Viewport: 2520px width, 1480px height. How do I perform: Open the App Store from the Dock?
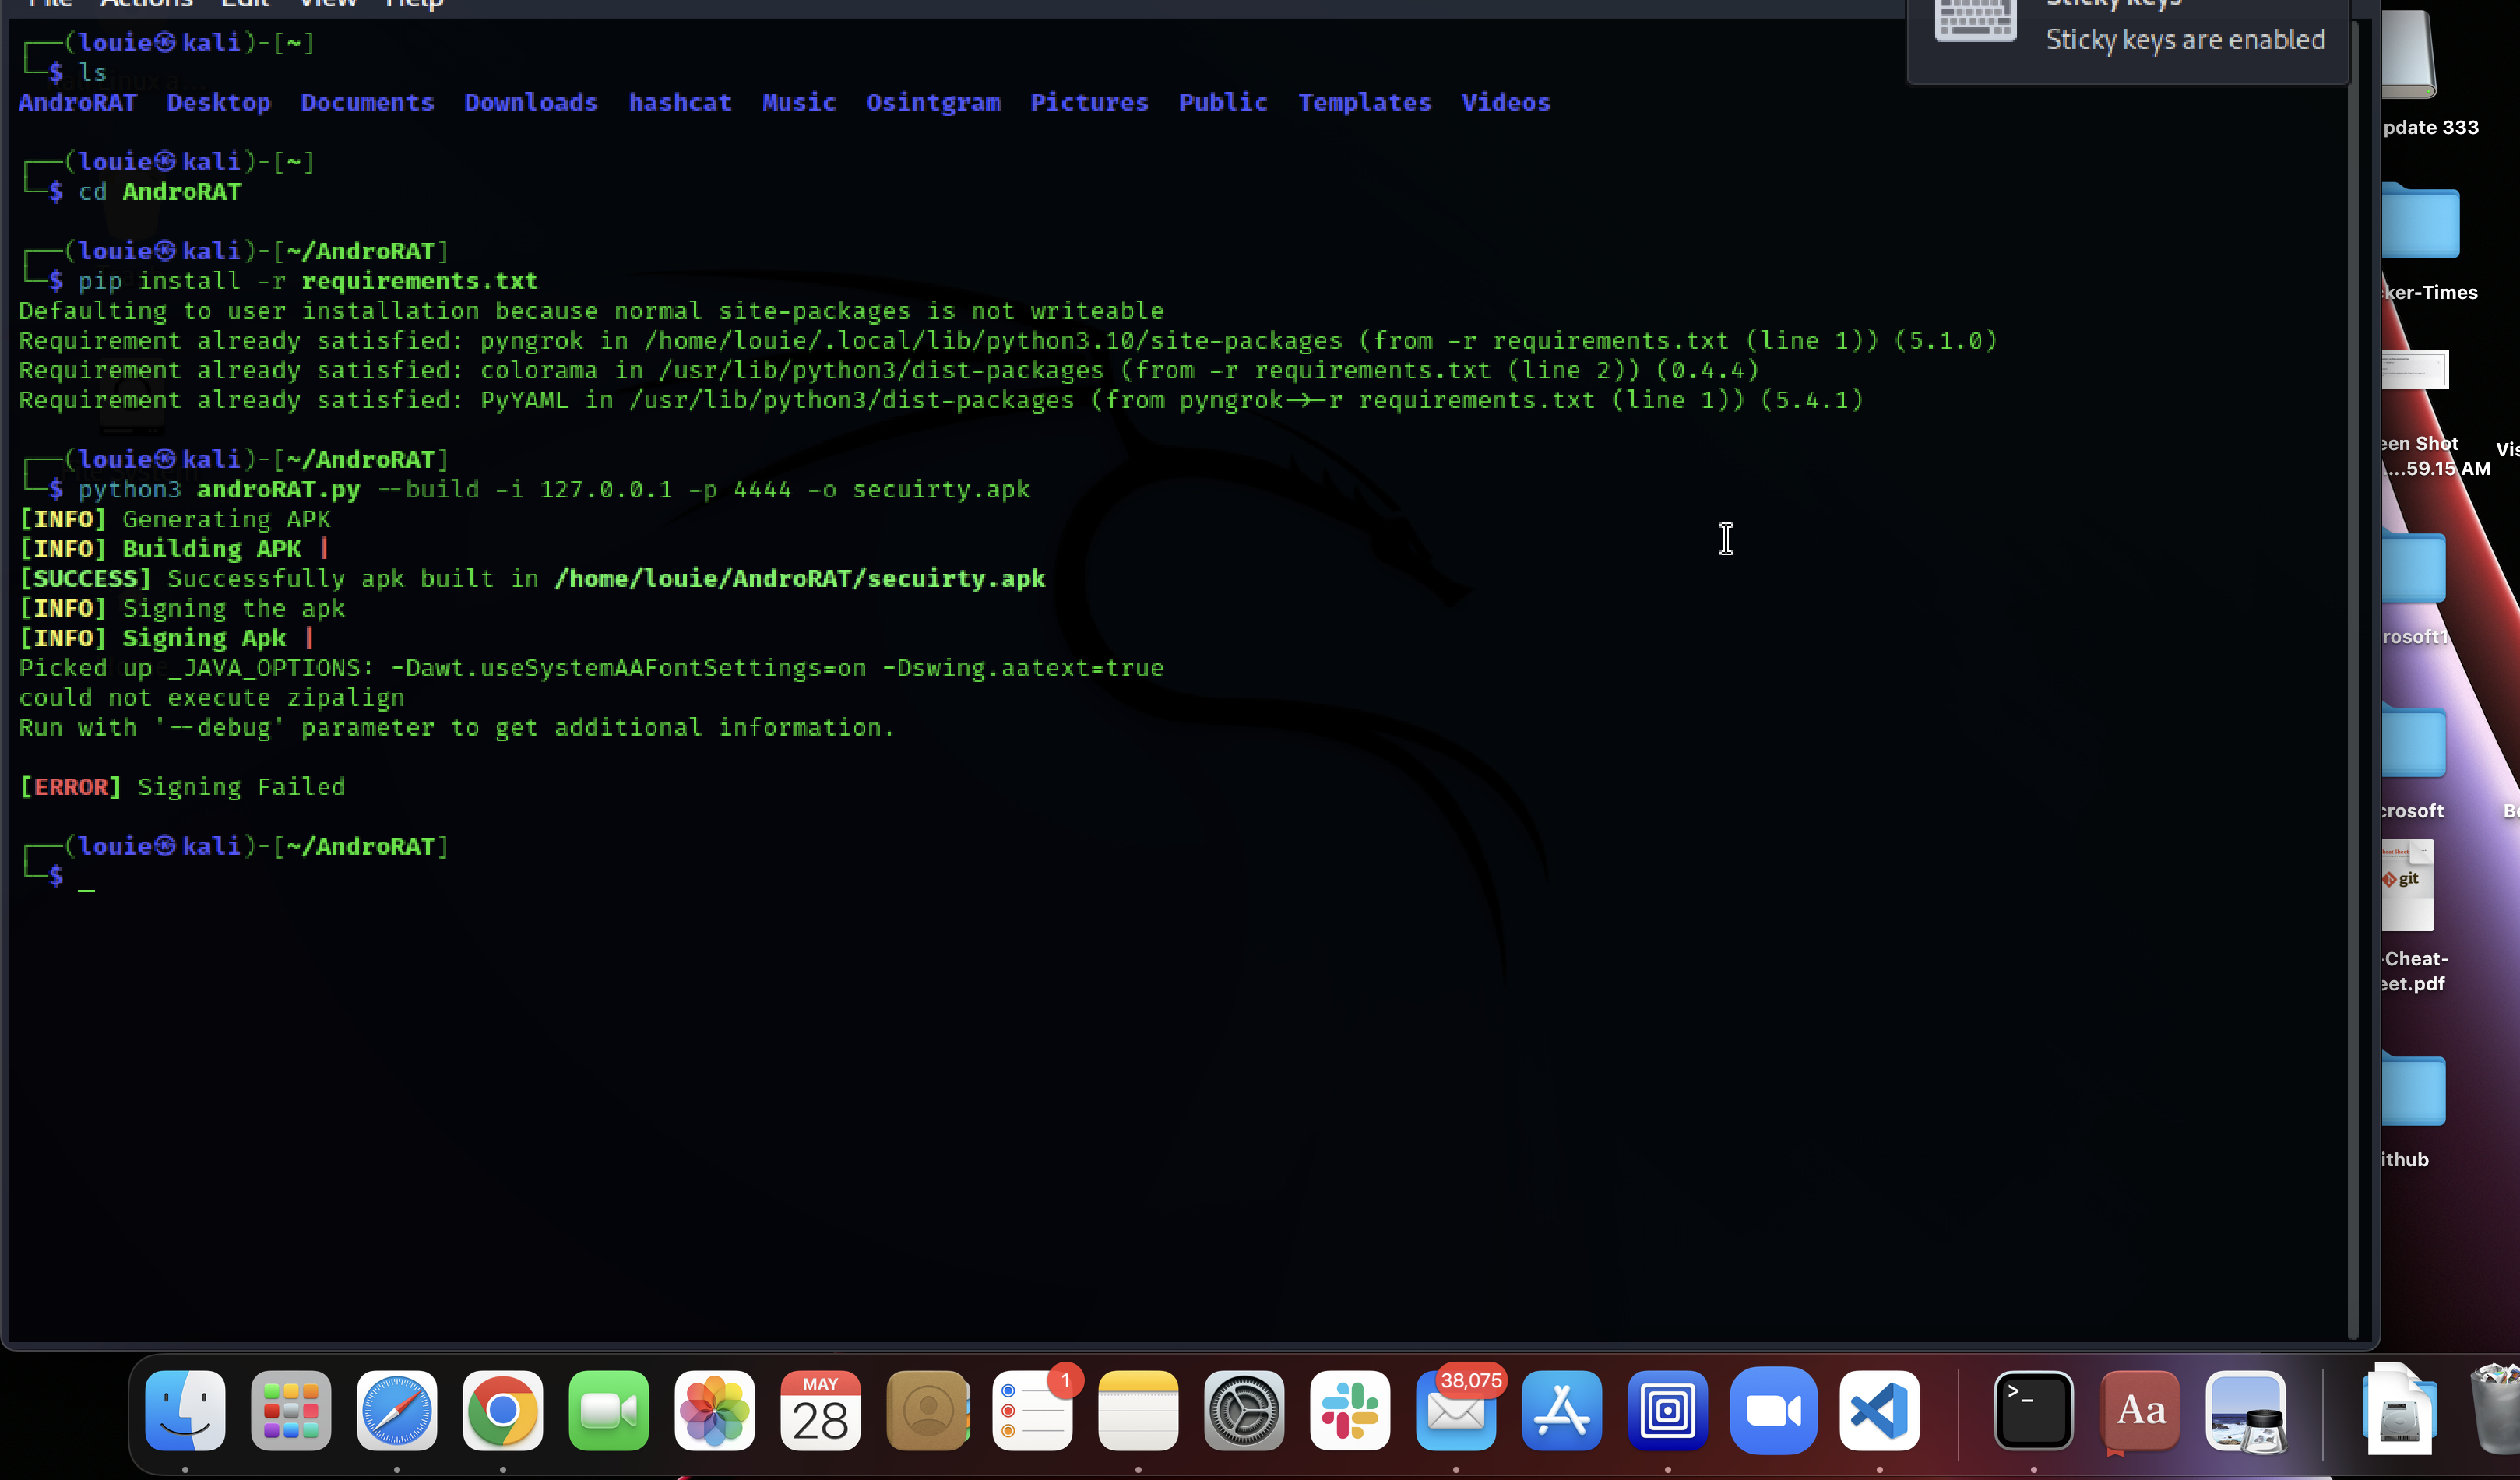click(1562, 1411)
